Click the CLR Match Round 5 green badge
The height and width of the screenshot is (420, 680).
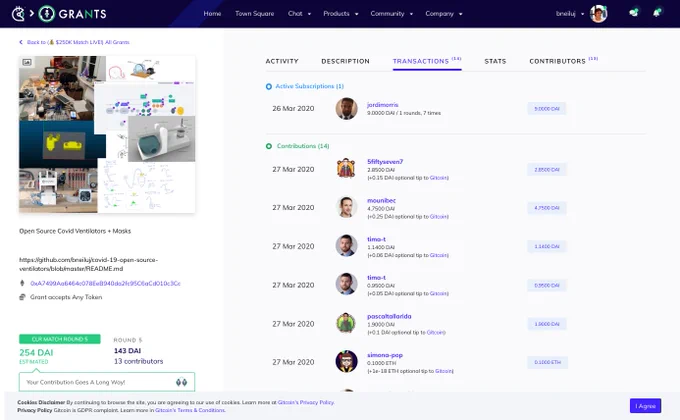tap(60, 339)
